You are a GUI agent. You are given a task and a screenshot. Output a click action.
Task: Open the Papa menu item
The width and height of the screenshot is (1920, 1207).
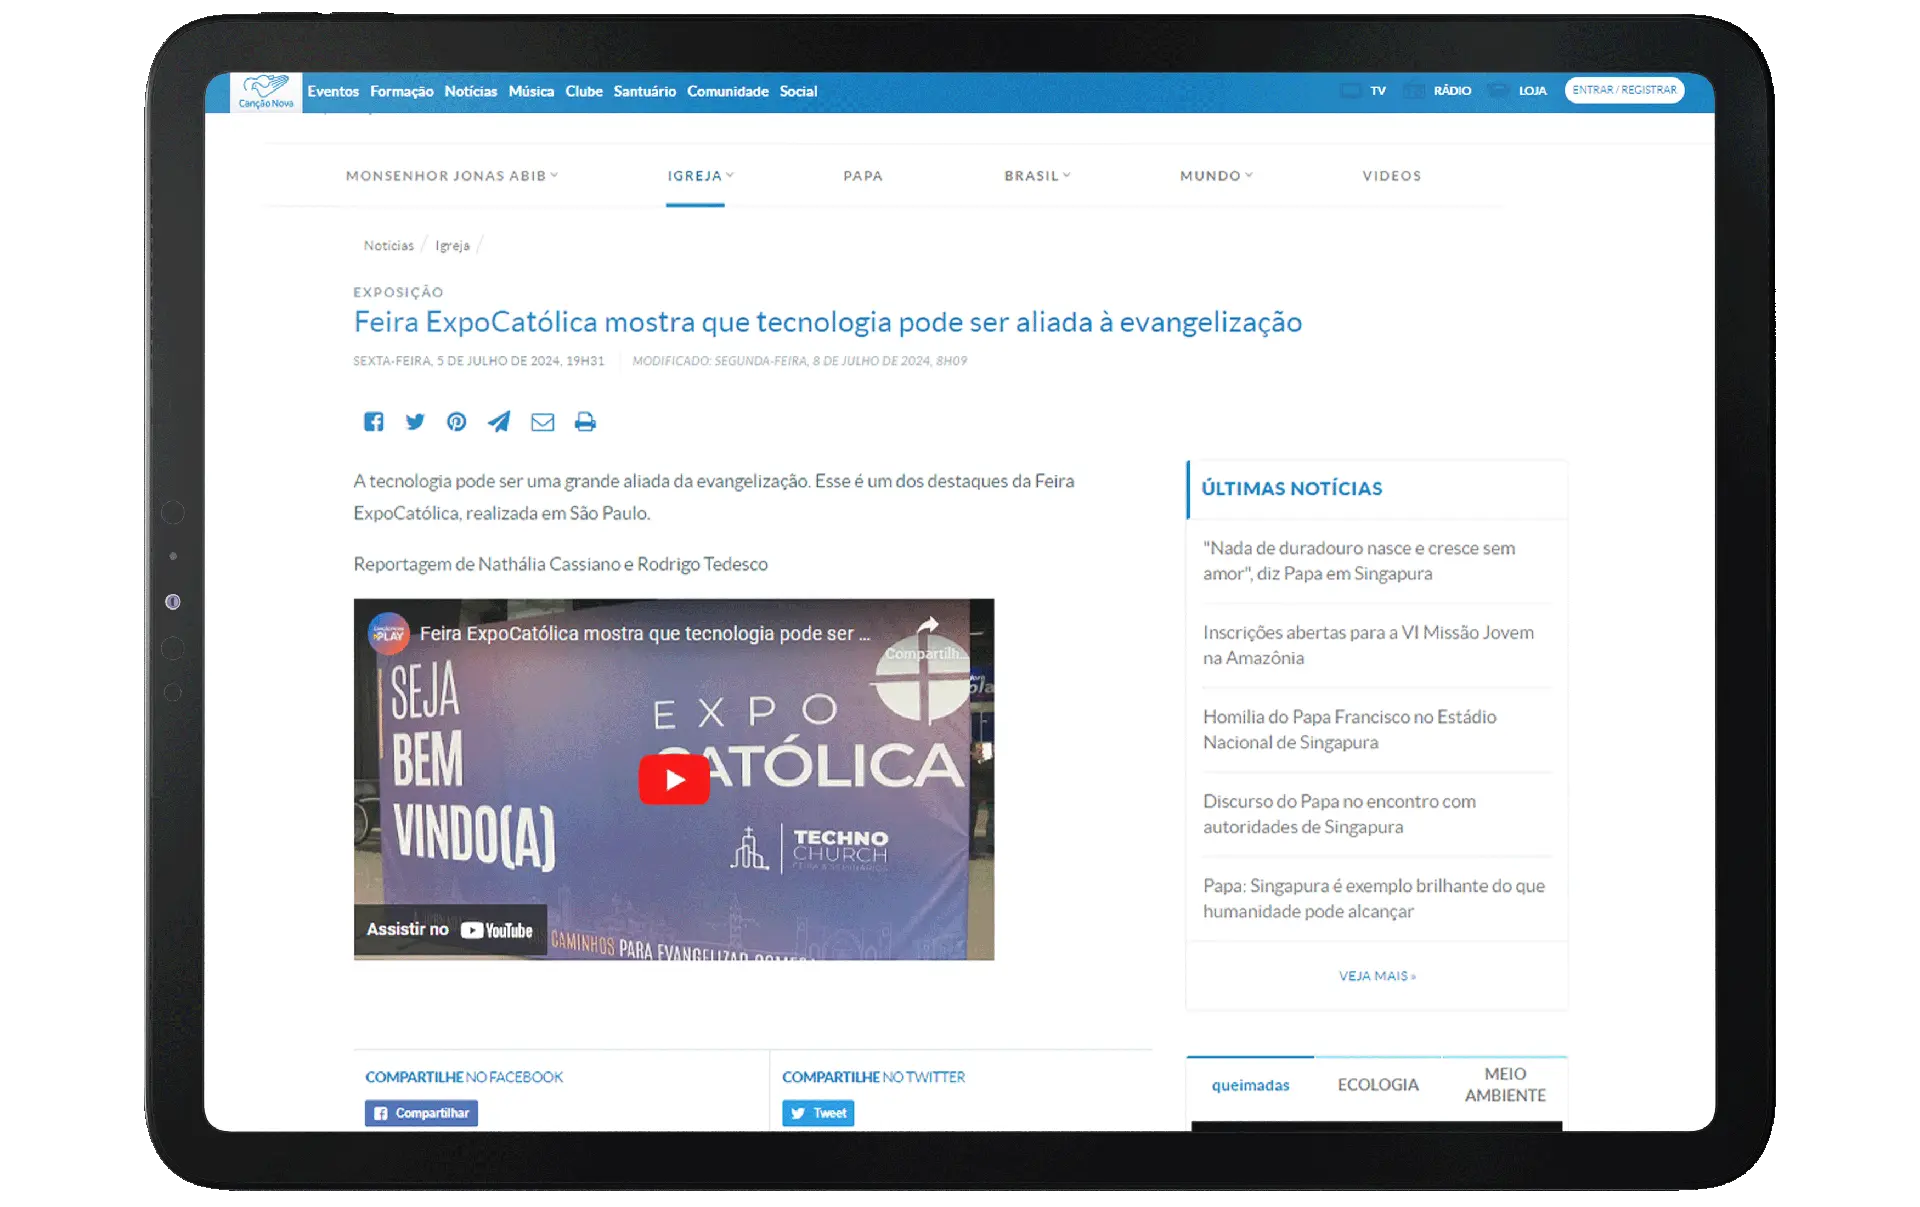(863, 176)
